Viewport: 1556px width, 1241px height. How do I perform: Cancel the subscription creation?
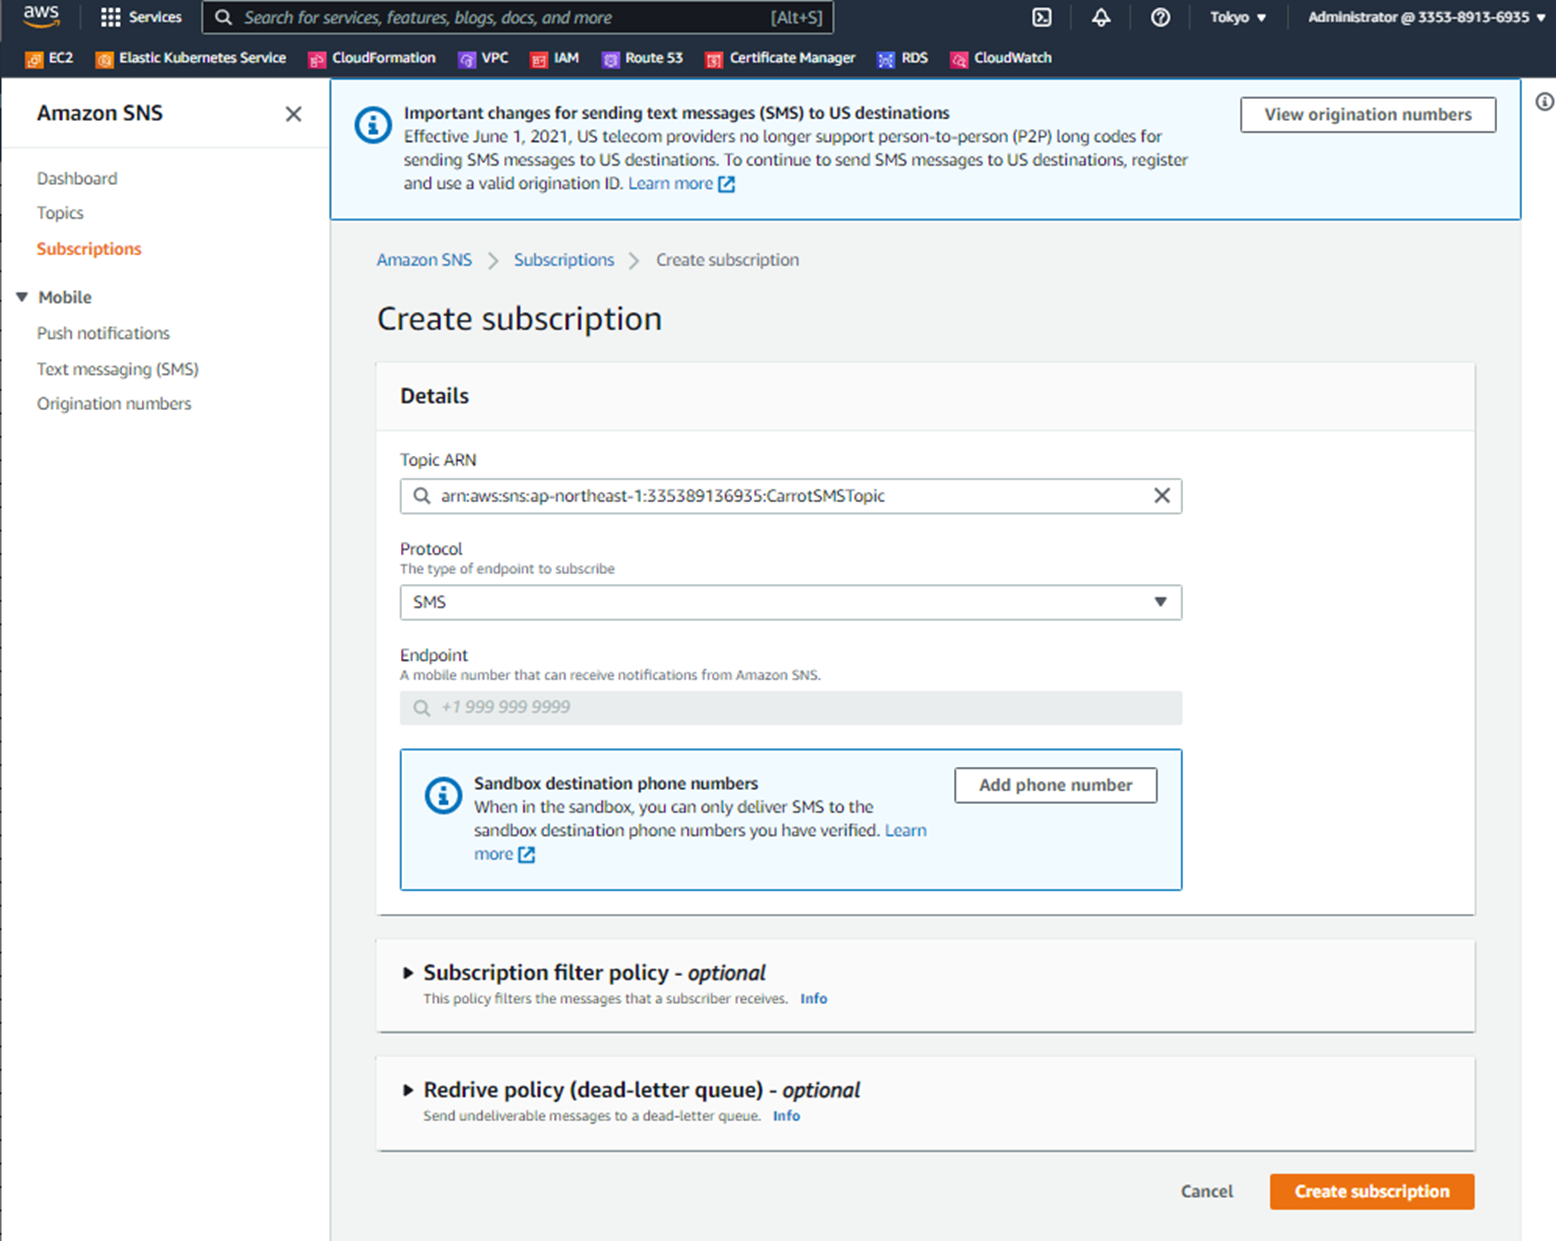pos(1207,1191)
